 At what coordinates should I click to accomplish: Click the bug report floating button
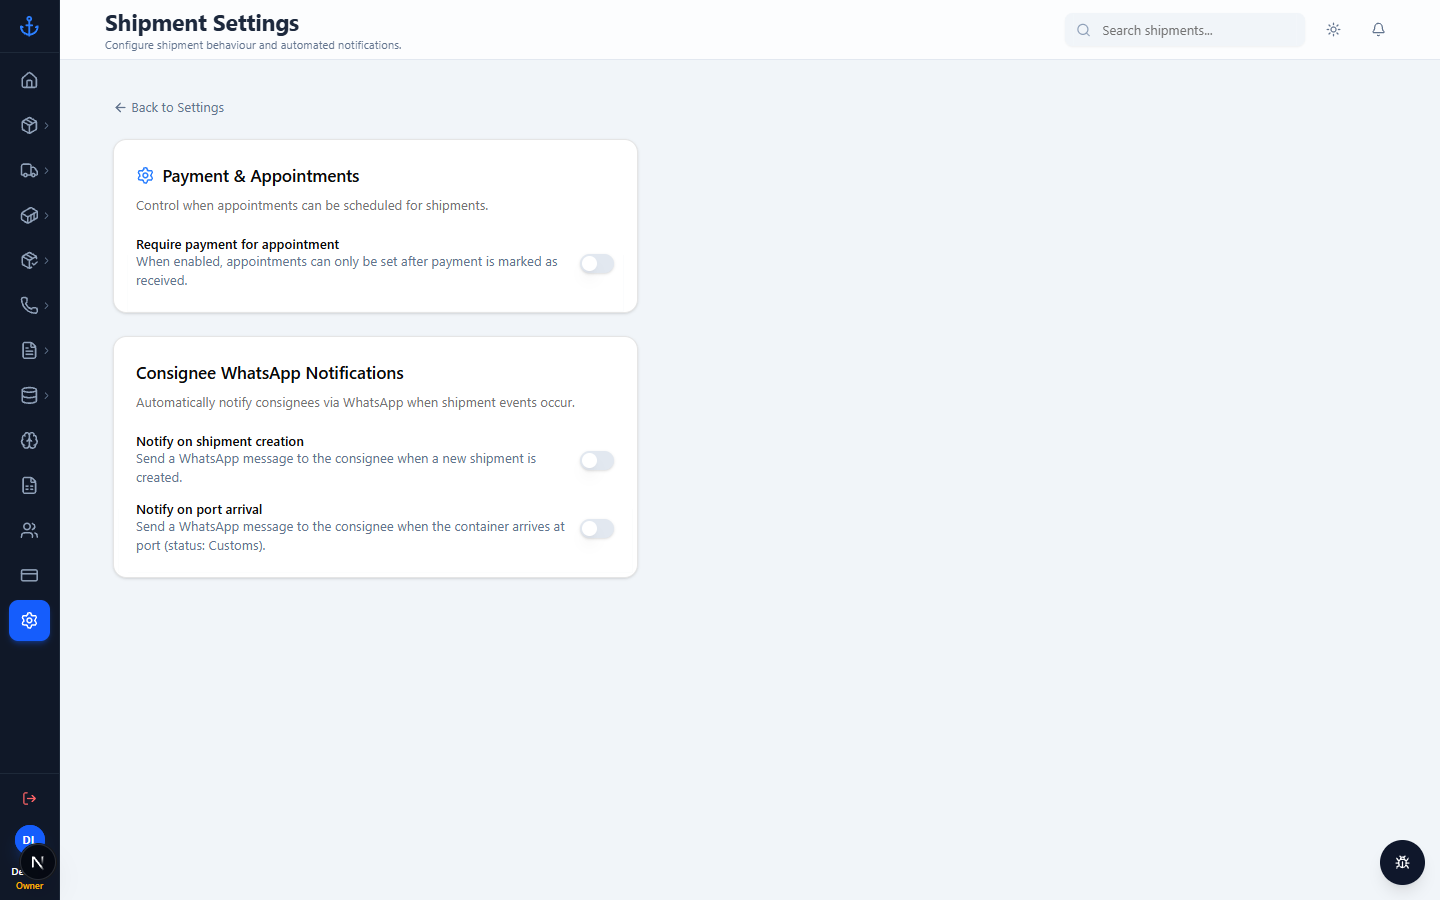pyautogui.click(x=1402, y=862)
